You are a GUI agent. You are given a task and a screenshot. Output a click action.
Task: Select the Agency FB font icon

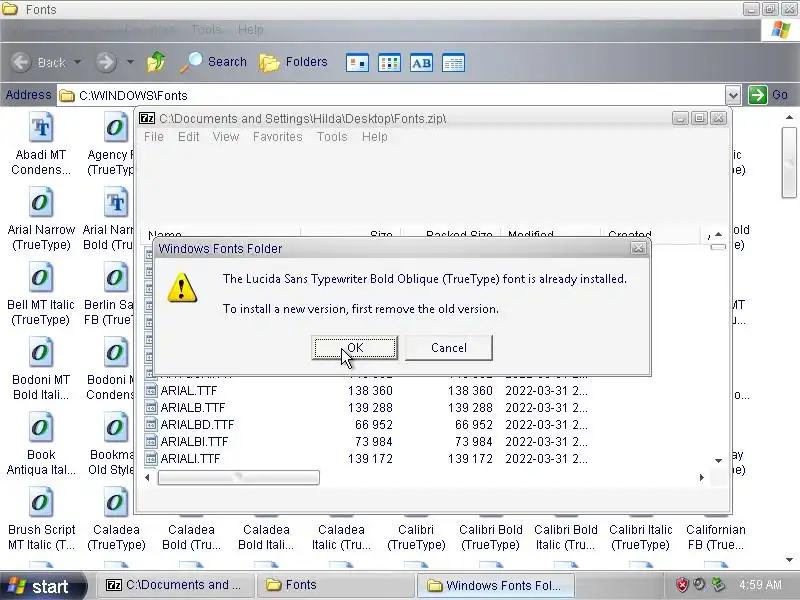tap(116, 128)
